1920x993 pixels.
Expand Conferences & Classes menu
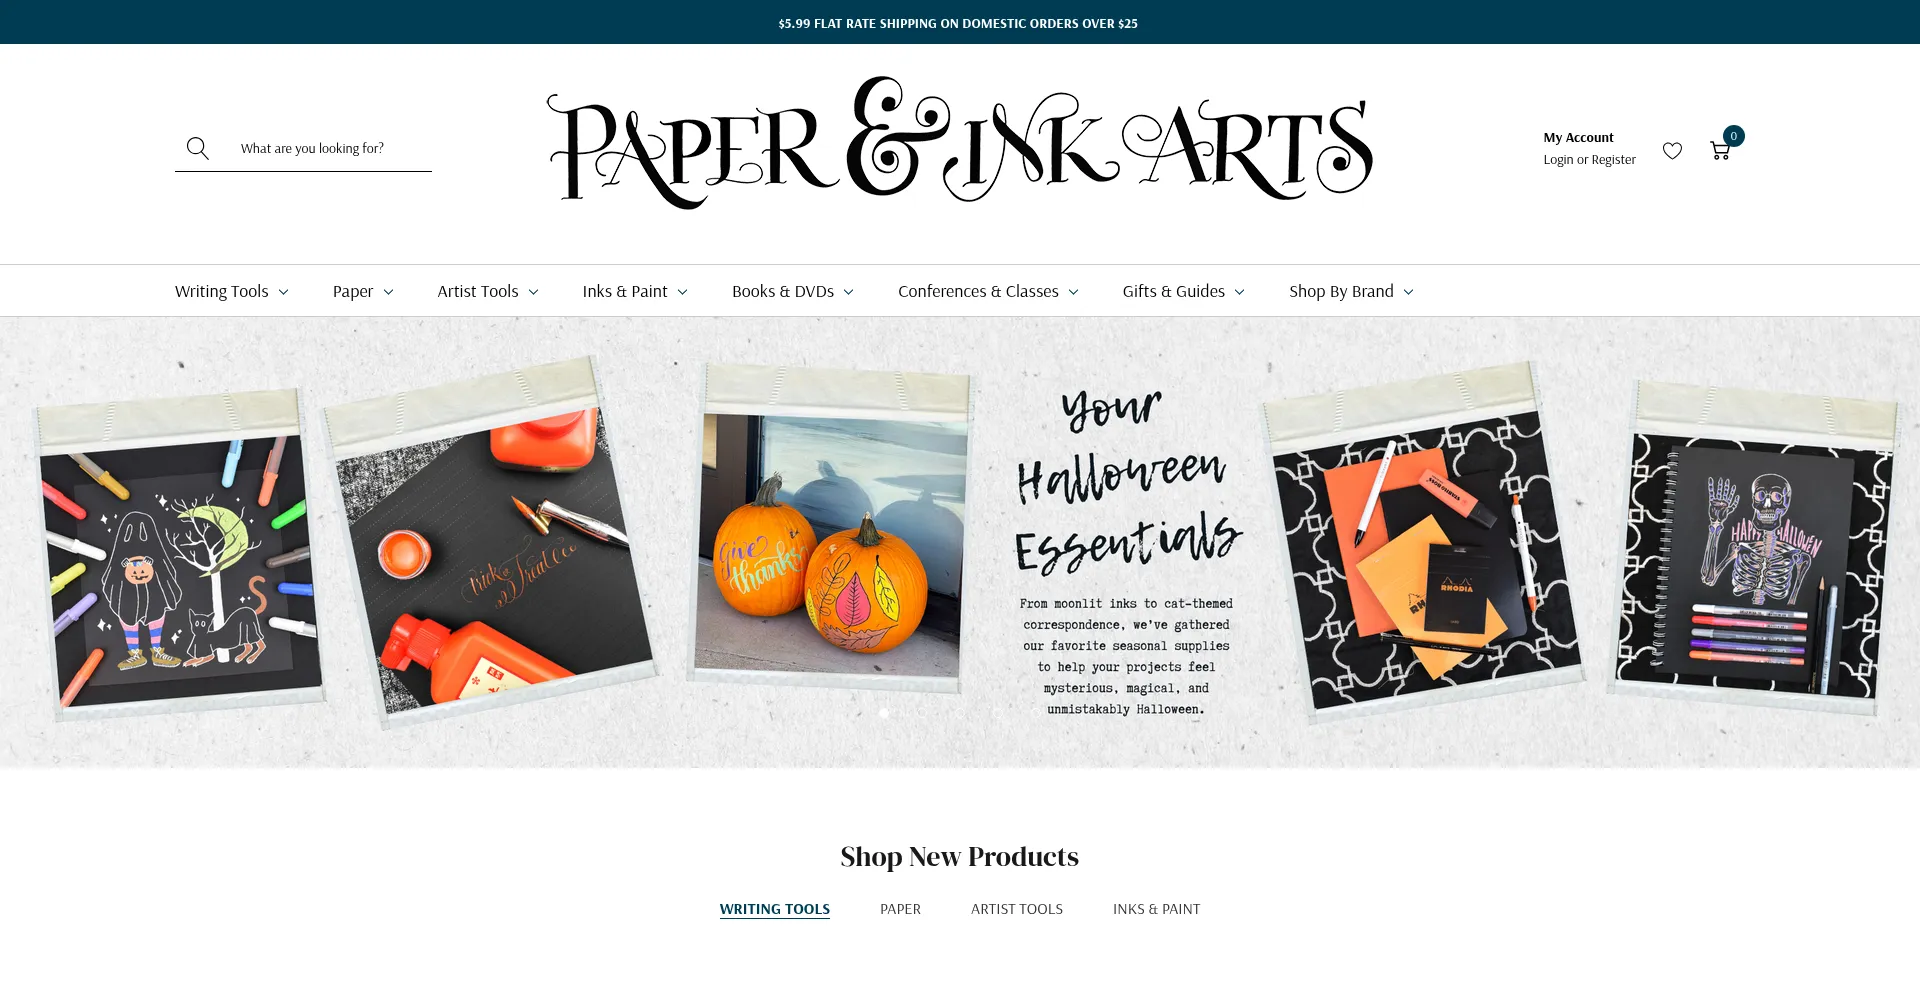click(x=988, y=291)
